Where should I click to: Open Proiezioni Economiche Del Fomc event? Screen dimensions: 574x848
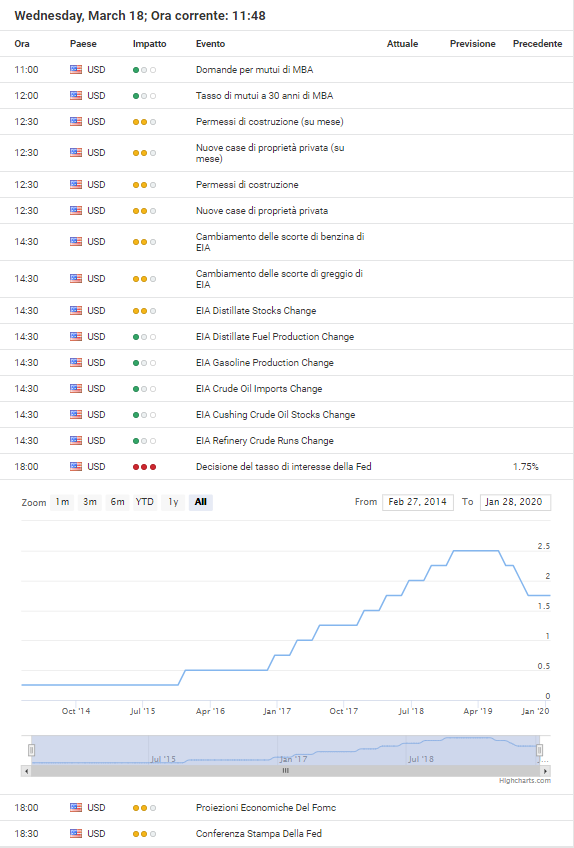click(266, 807)
